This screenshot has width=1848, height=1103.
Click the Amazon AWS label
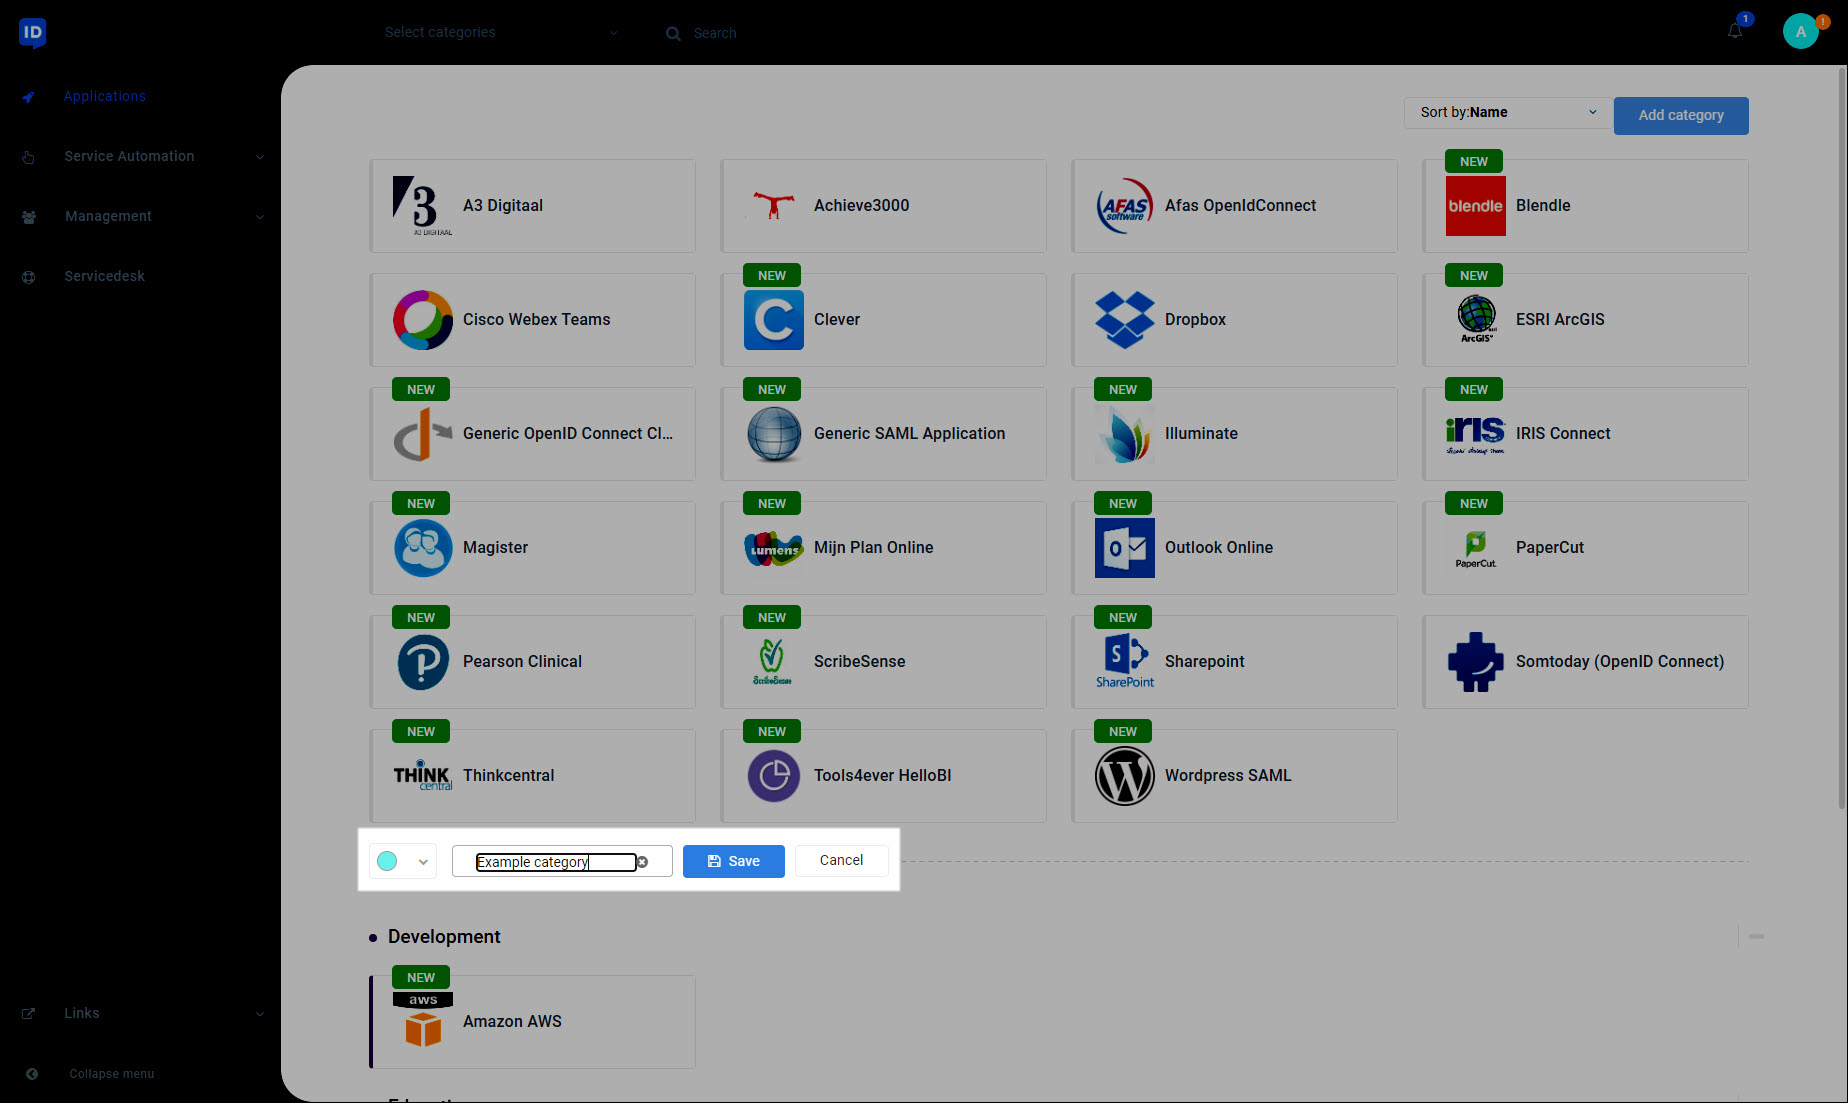(x=512, y=1022)
